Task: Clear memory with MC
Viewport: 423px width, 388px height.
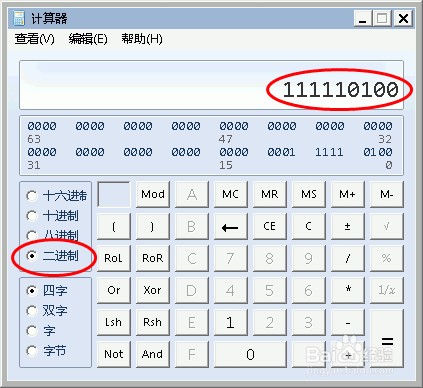Action: 231,194
